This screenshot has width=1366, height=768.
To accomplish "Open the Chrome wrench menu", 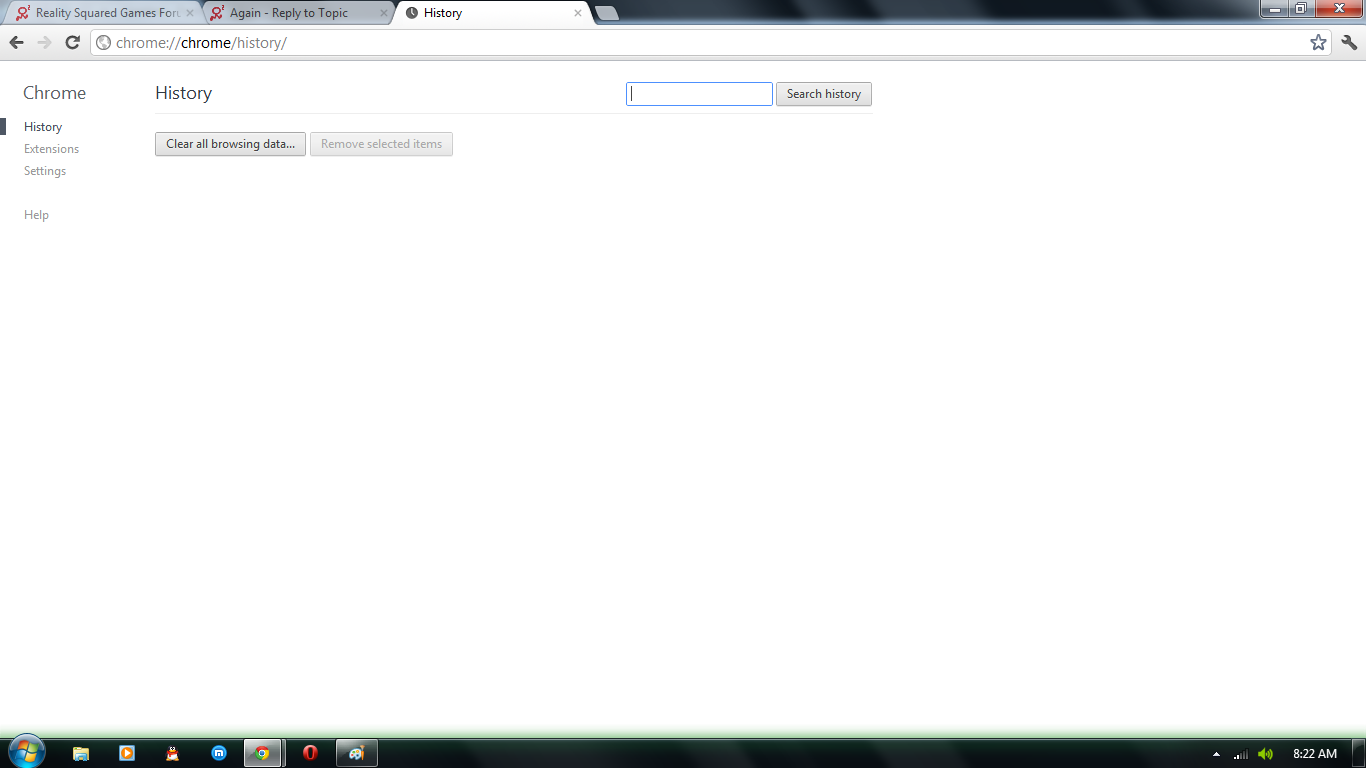I will [1349, 42].
